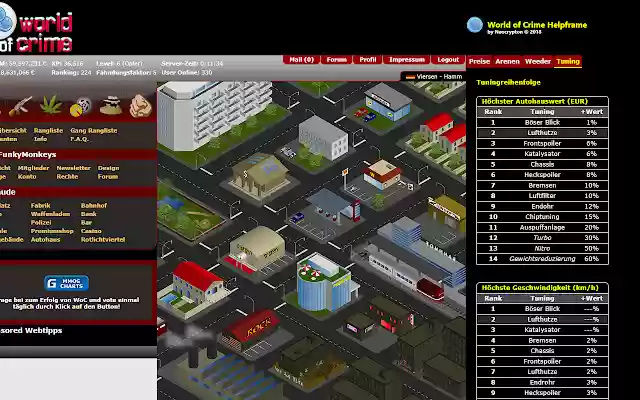Open the Forum from top bar

(x=336, y=60)
